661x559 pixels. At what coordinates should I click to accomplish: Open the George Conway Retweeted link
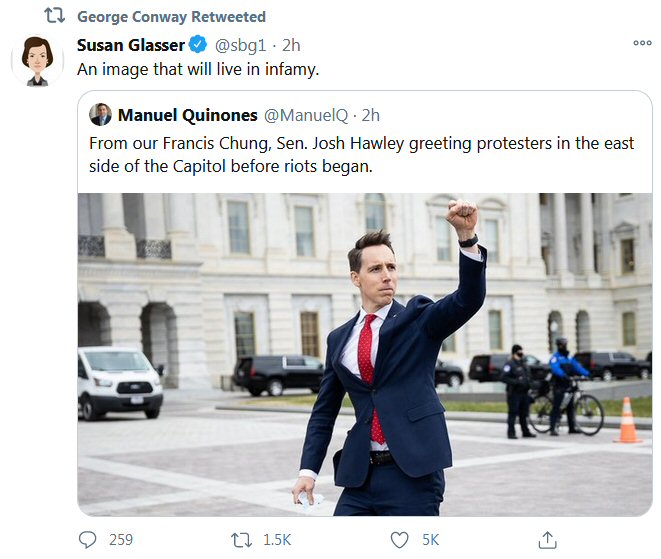pos(171,17)
